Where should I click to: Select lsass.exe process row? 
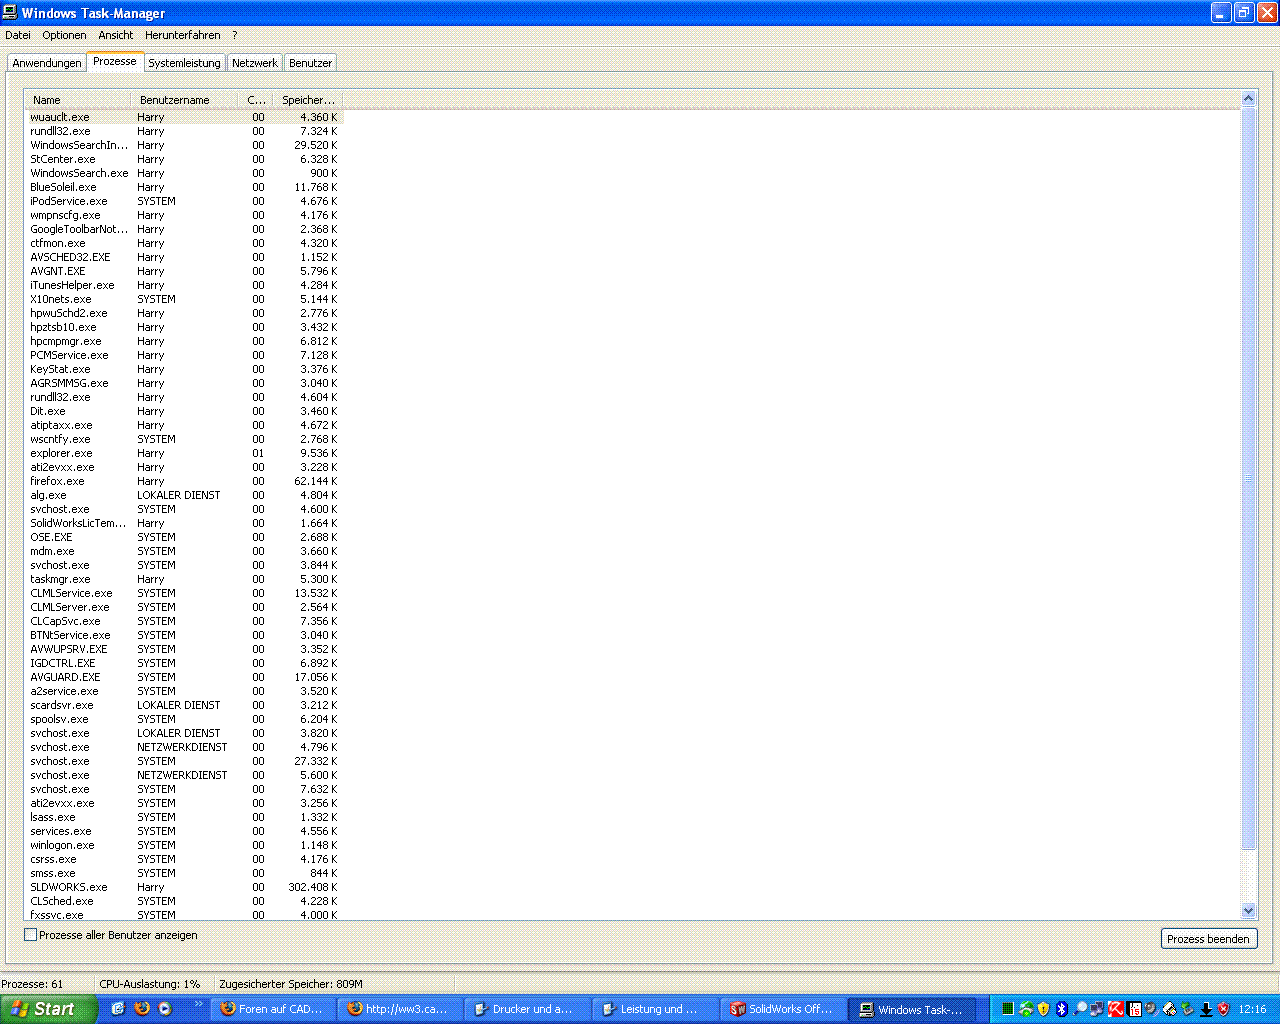184,817
